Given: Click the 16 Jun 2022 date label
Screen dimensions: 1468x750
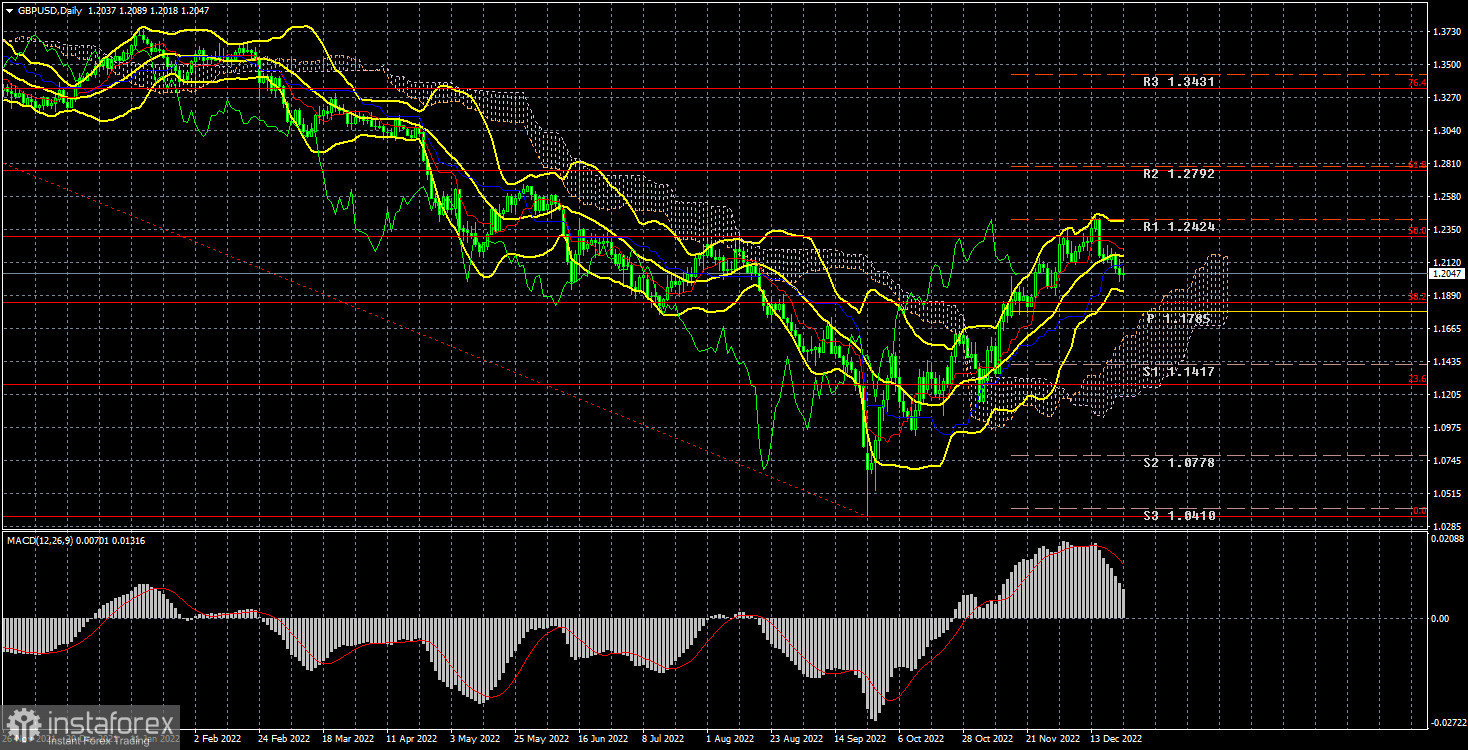Looking at the screenshot, I should pyautogui.click(x=603, y=739).
